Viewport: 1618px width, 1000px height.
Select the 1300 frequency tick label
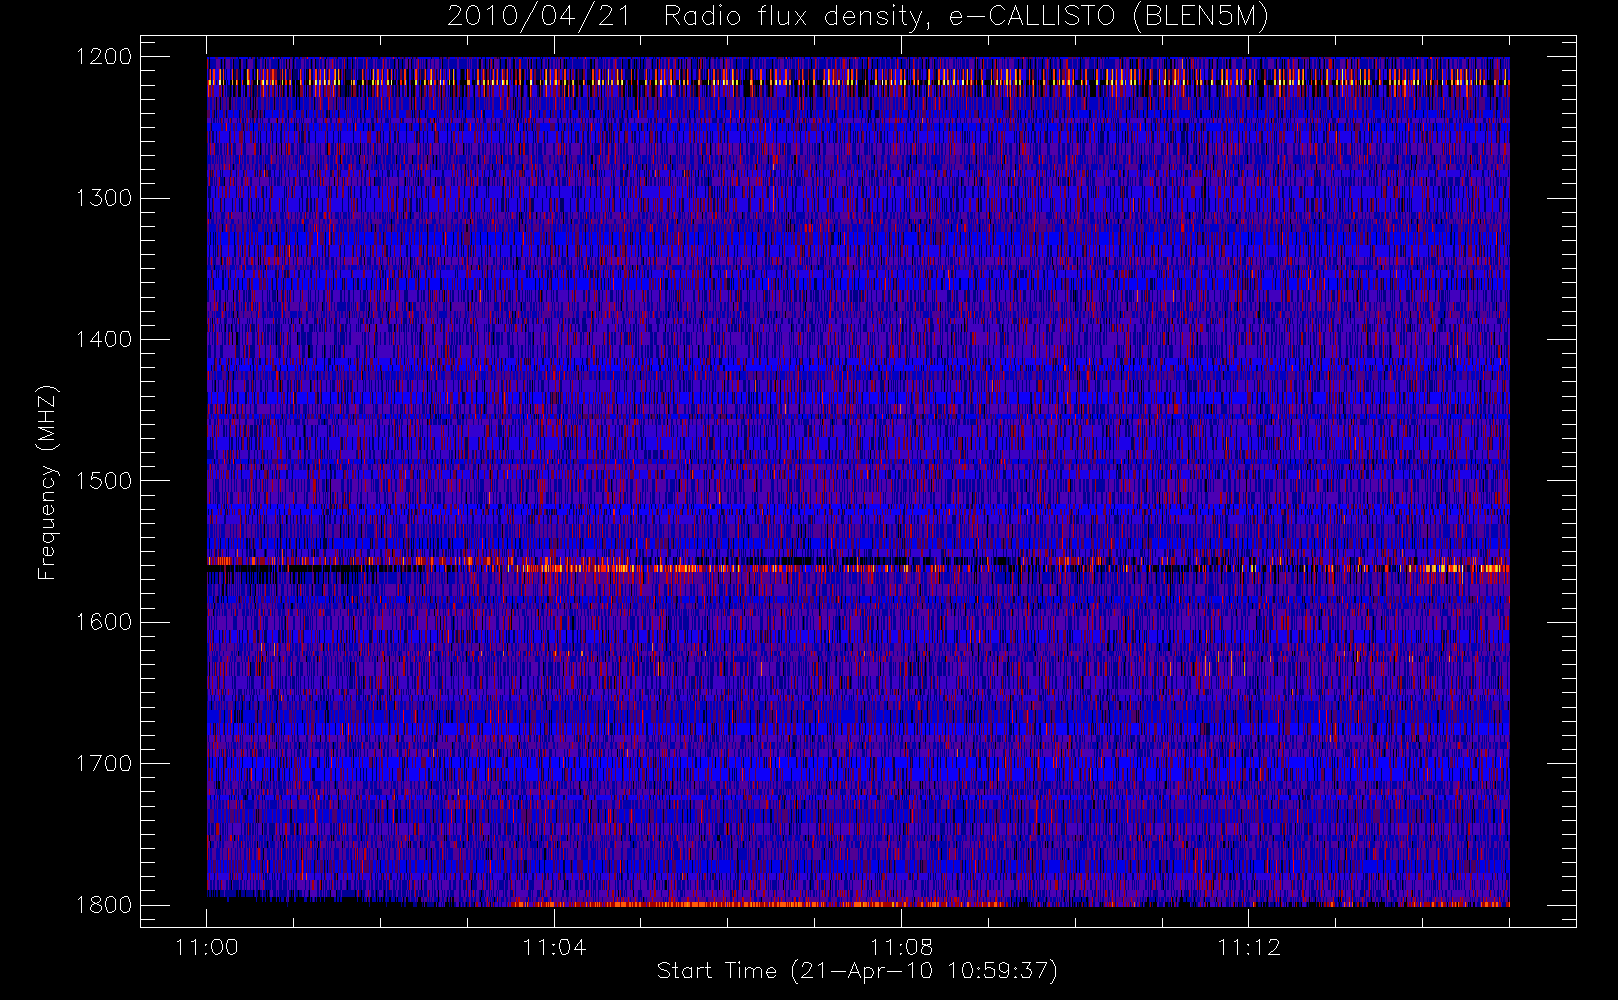(104, 198)
